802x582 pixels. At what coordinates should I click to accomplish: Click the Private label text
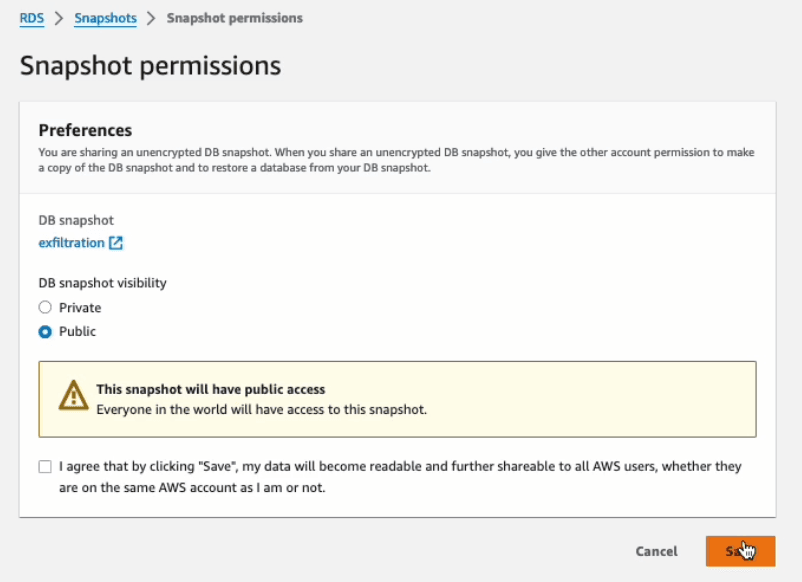[80, 308]
